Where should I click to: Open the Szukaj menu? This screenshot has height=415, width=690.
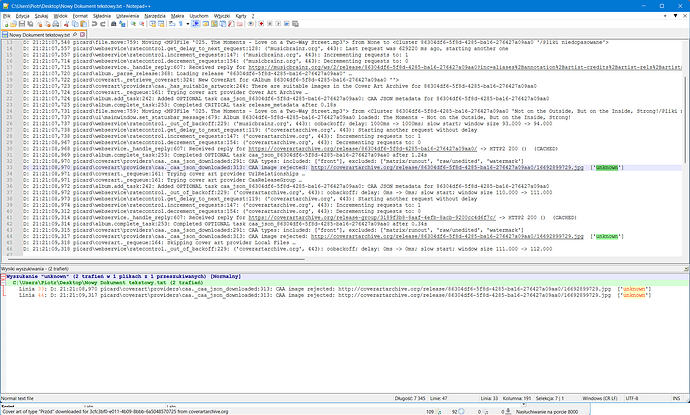[41, 16]
